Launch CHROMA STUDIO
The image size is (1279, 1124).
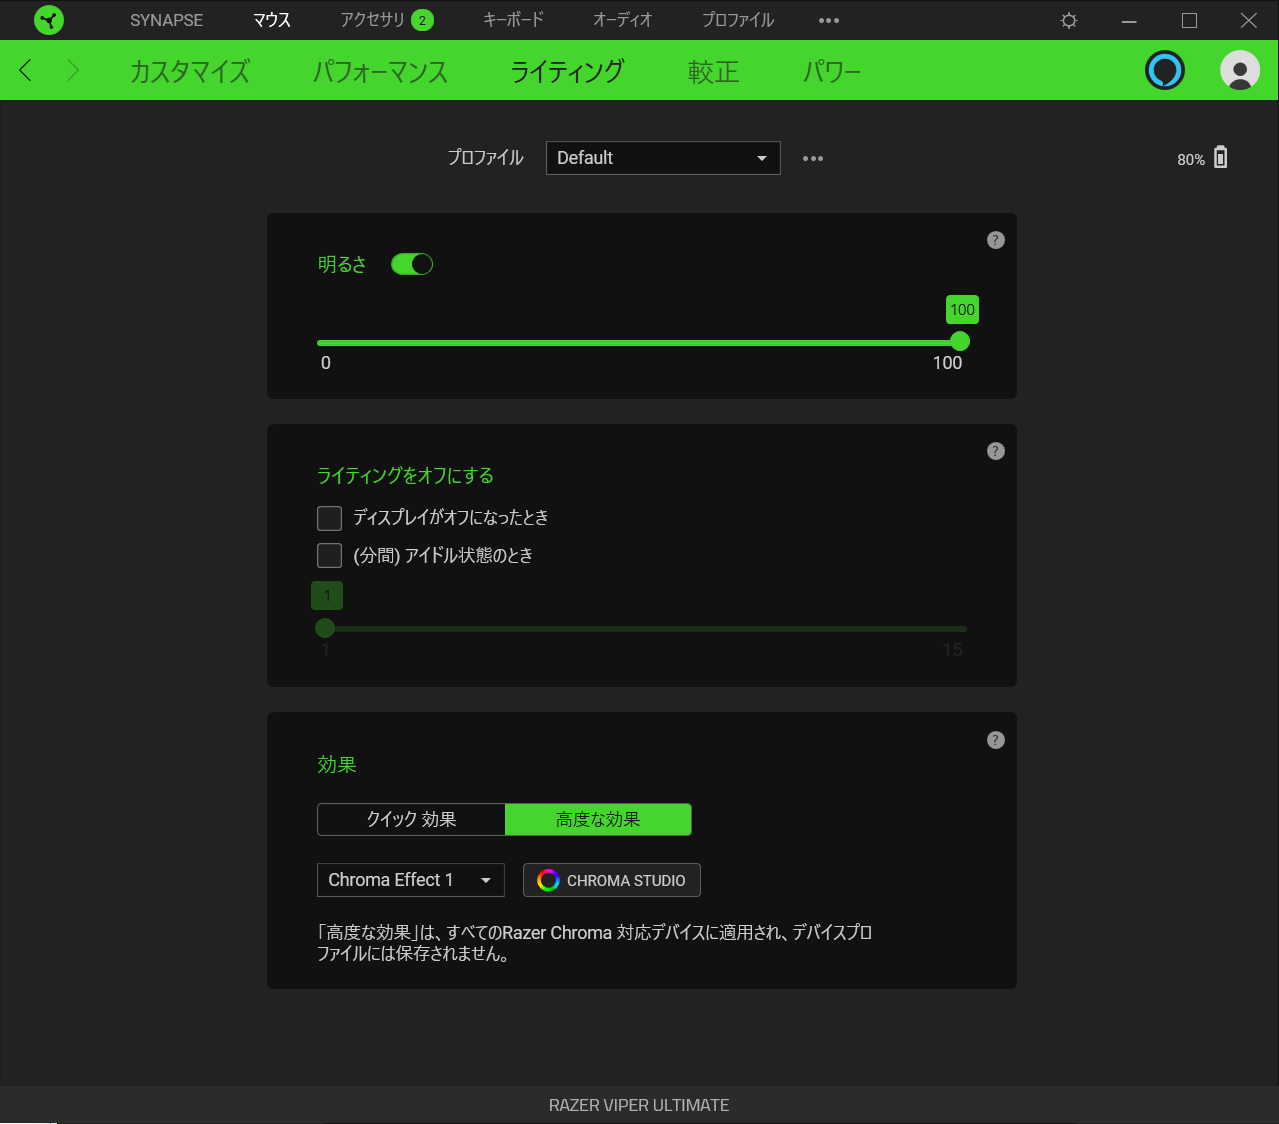tap(612, 880)
